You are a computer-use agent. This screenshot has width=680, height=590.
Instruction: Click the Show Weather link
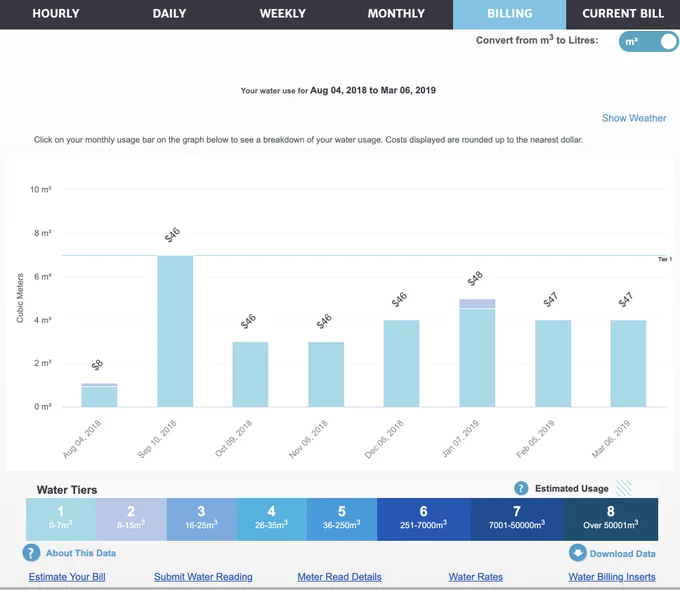(634, 118)
